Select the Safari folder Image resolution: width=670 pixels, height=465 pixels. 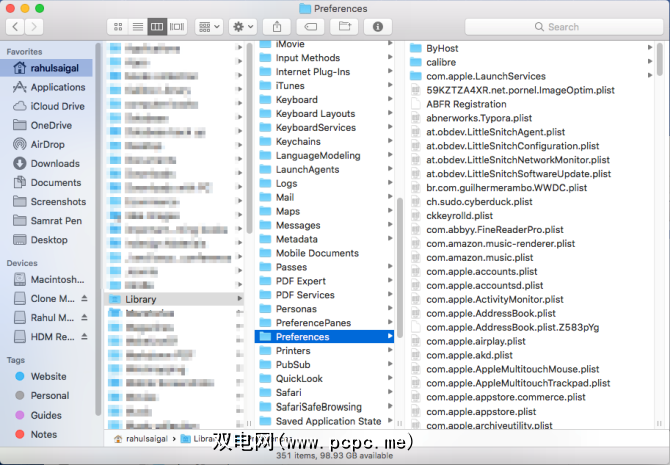click(x=324, y=392)
